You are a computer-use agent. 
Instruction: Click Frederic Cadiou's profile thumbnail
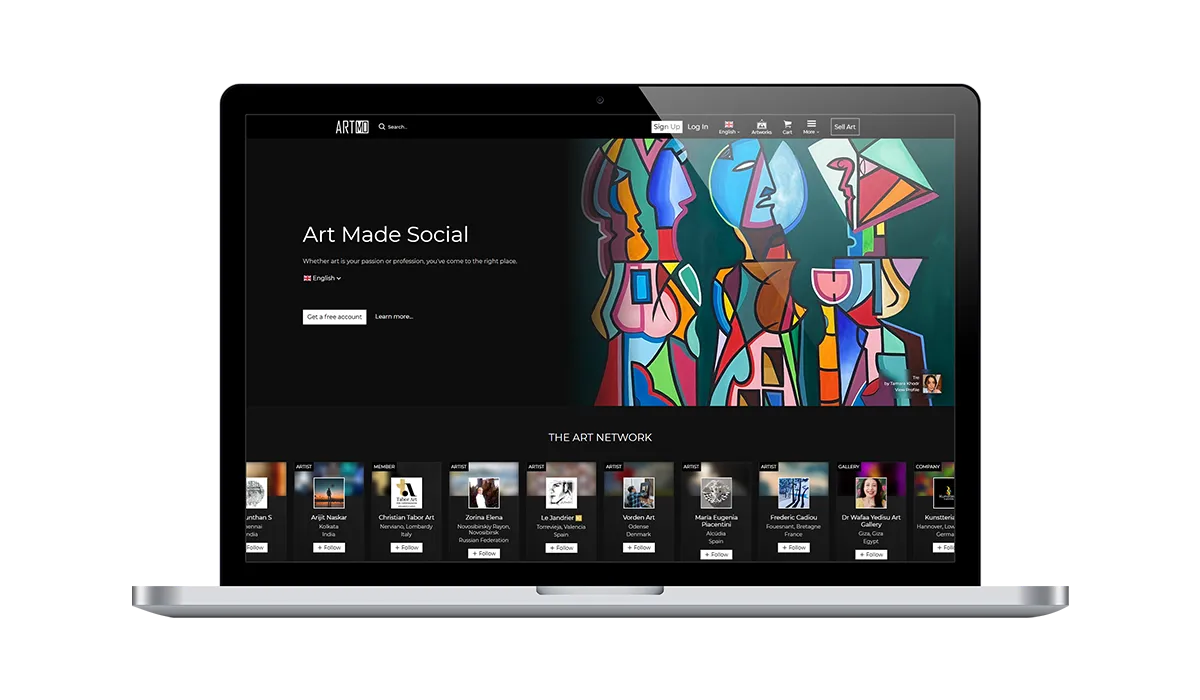[x=793, y=492]
